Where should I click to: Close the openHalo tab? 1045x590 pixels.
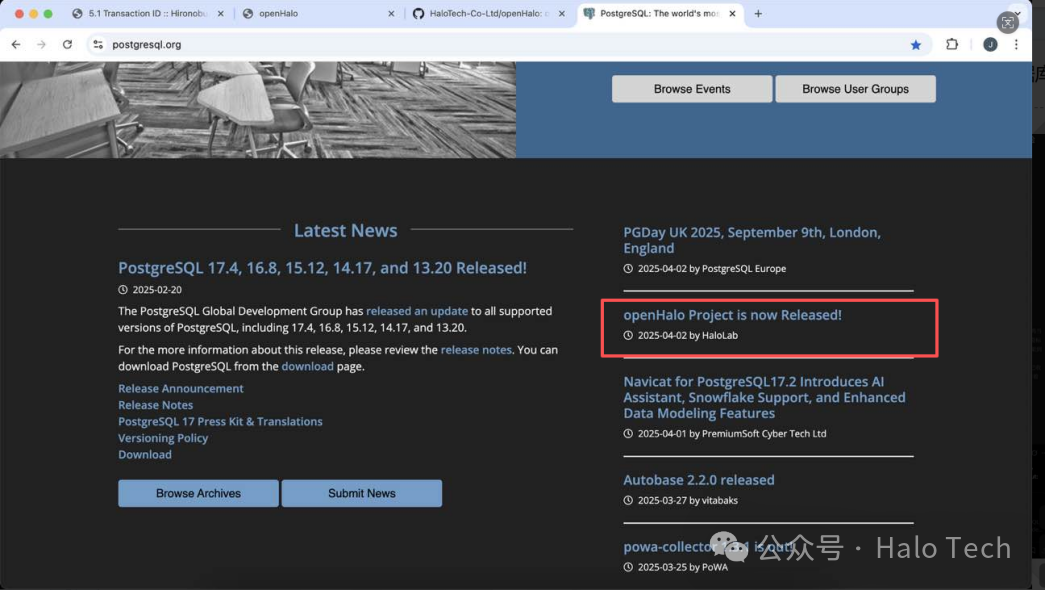(391, 13)
